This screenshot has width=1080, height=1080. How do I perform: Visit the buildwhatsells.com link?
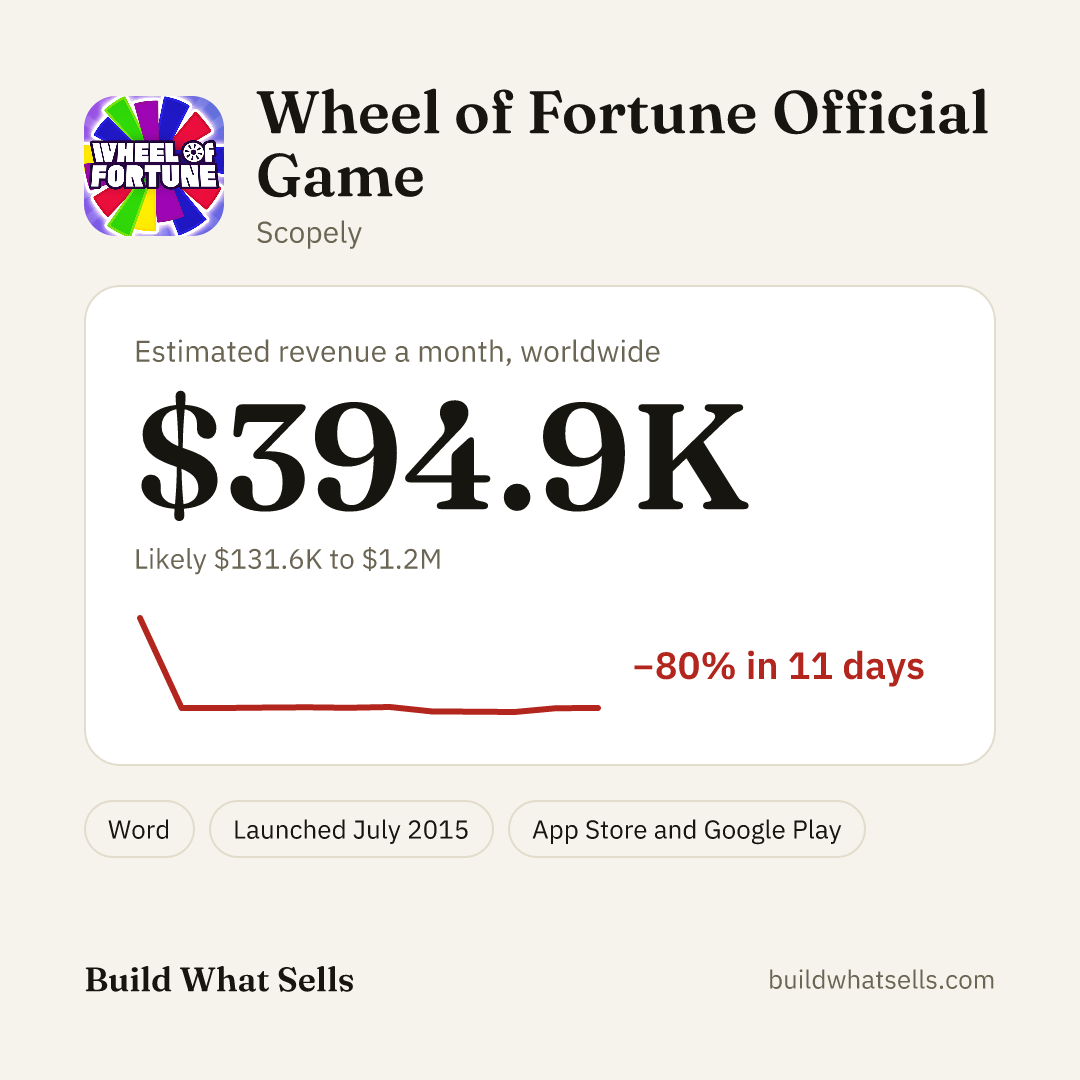coord(881,979)
